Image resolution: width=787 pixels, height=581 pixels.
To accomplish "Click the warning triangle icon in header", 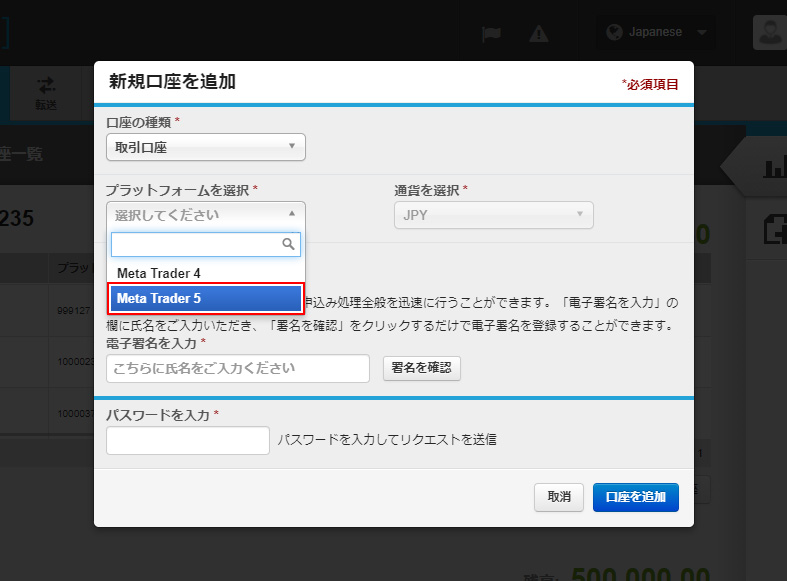I will (x=539, y=34).
